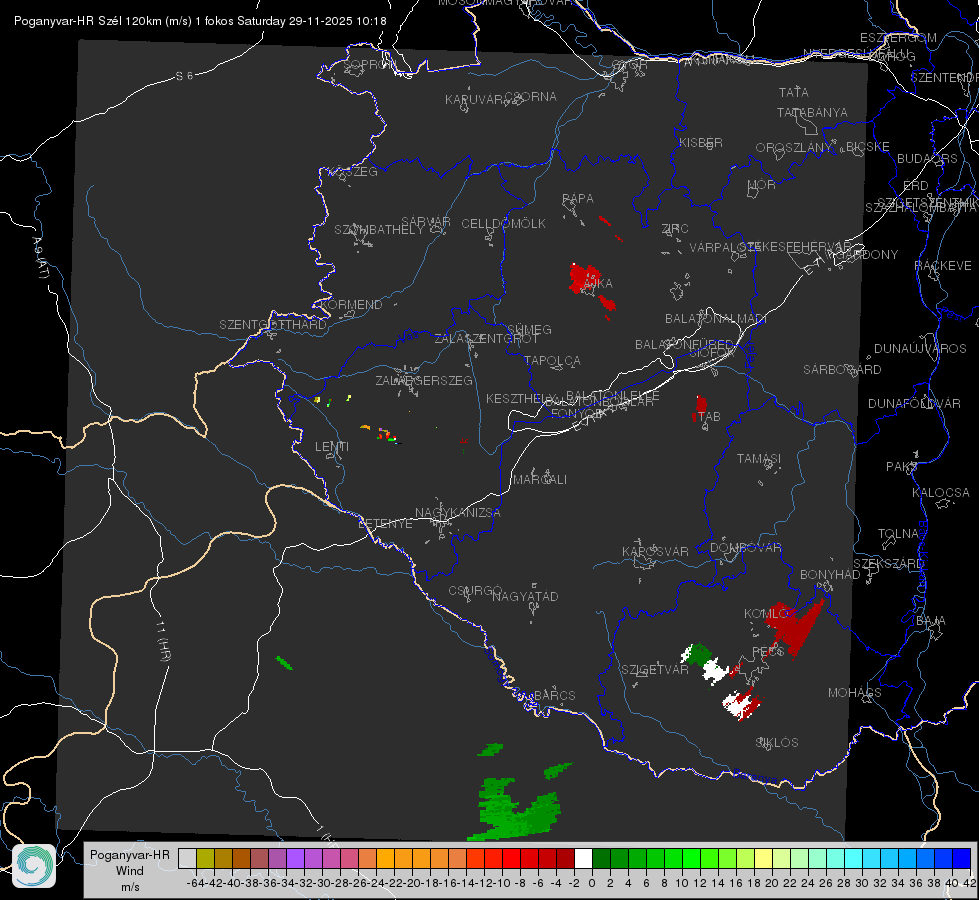
Task: Click the SZOMBATHELY city label
Action: click(x=379, y=230)
